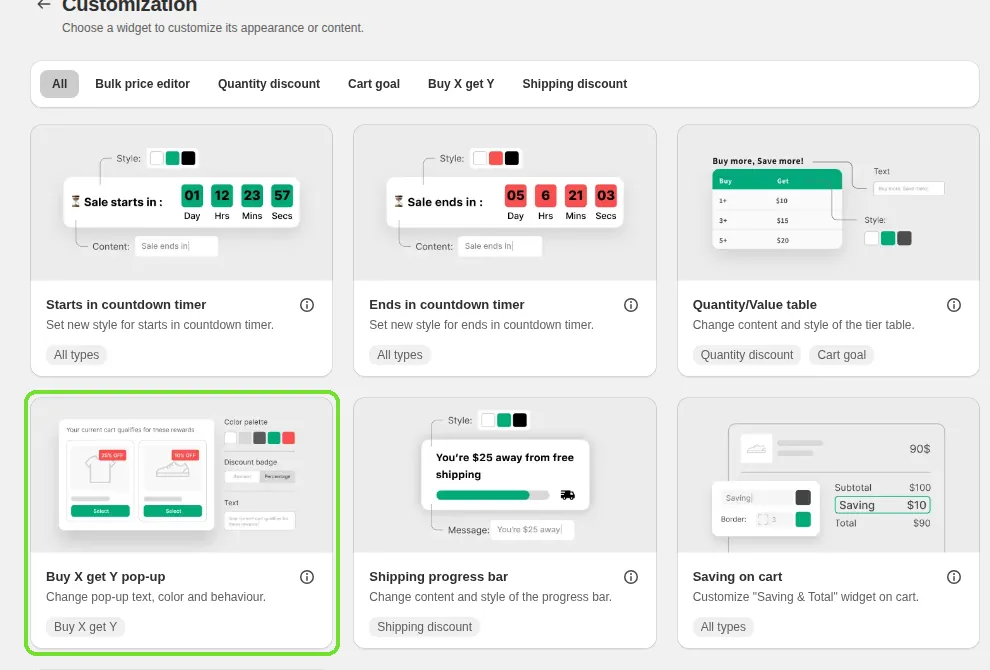Select the All filter tab
This screenshot has height=670, width=990.
point(59,84)
